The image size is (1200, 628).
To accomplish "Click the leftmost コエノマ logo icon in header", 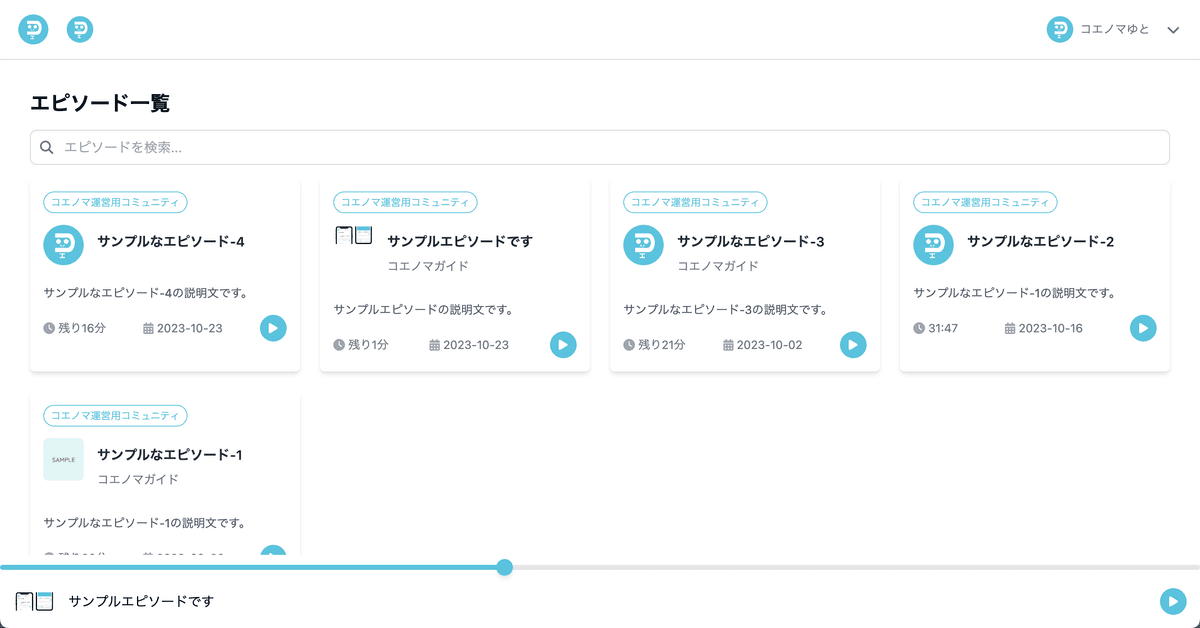I will [x=33, y=29].
